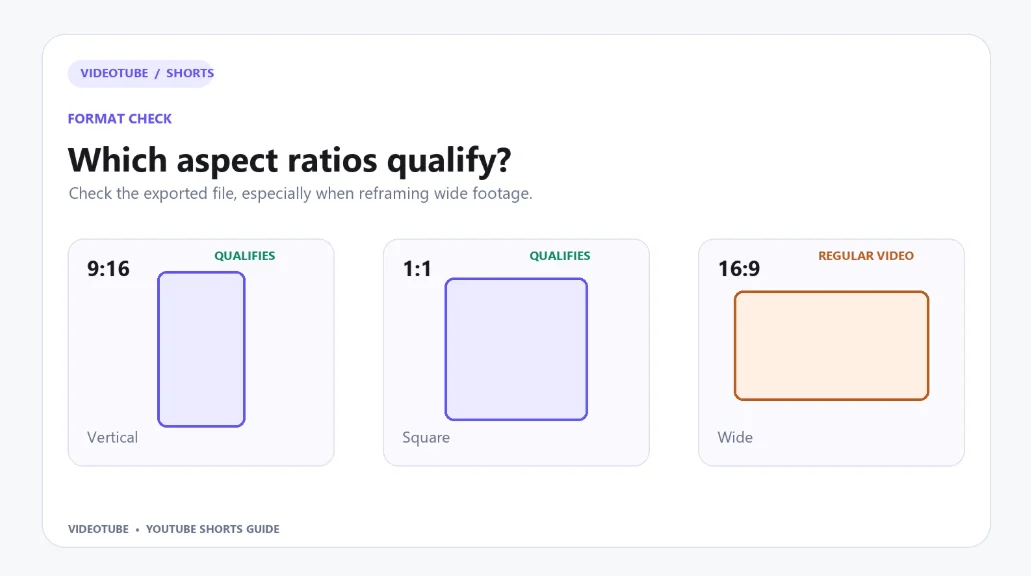Click the 16:9 ratio label
The width and height of the screenshot is (1031, 576).
pyautogui.click(x=739, y=268)
